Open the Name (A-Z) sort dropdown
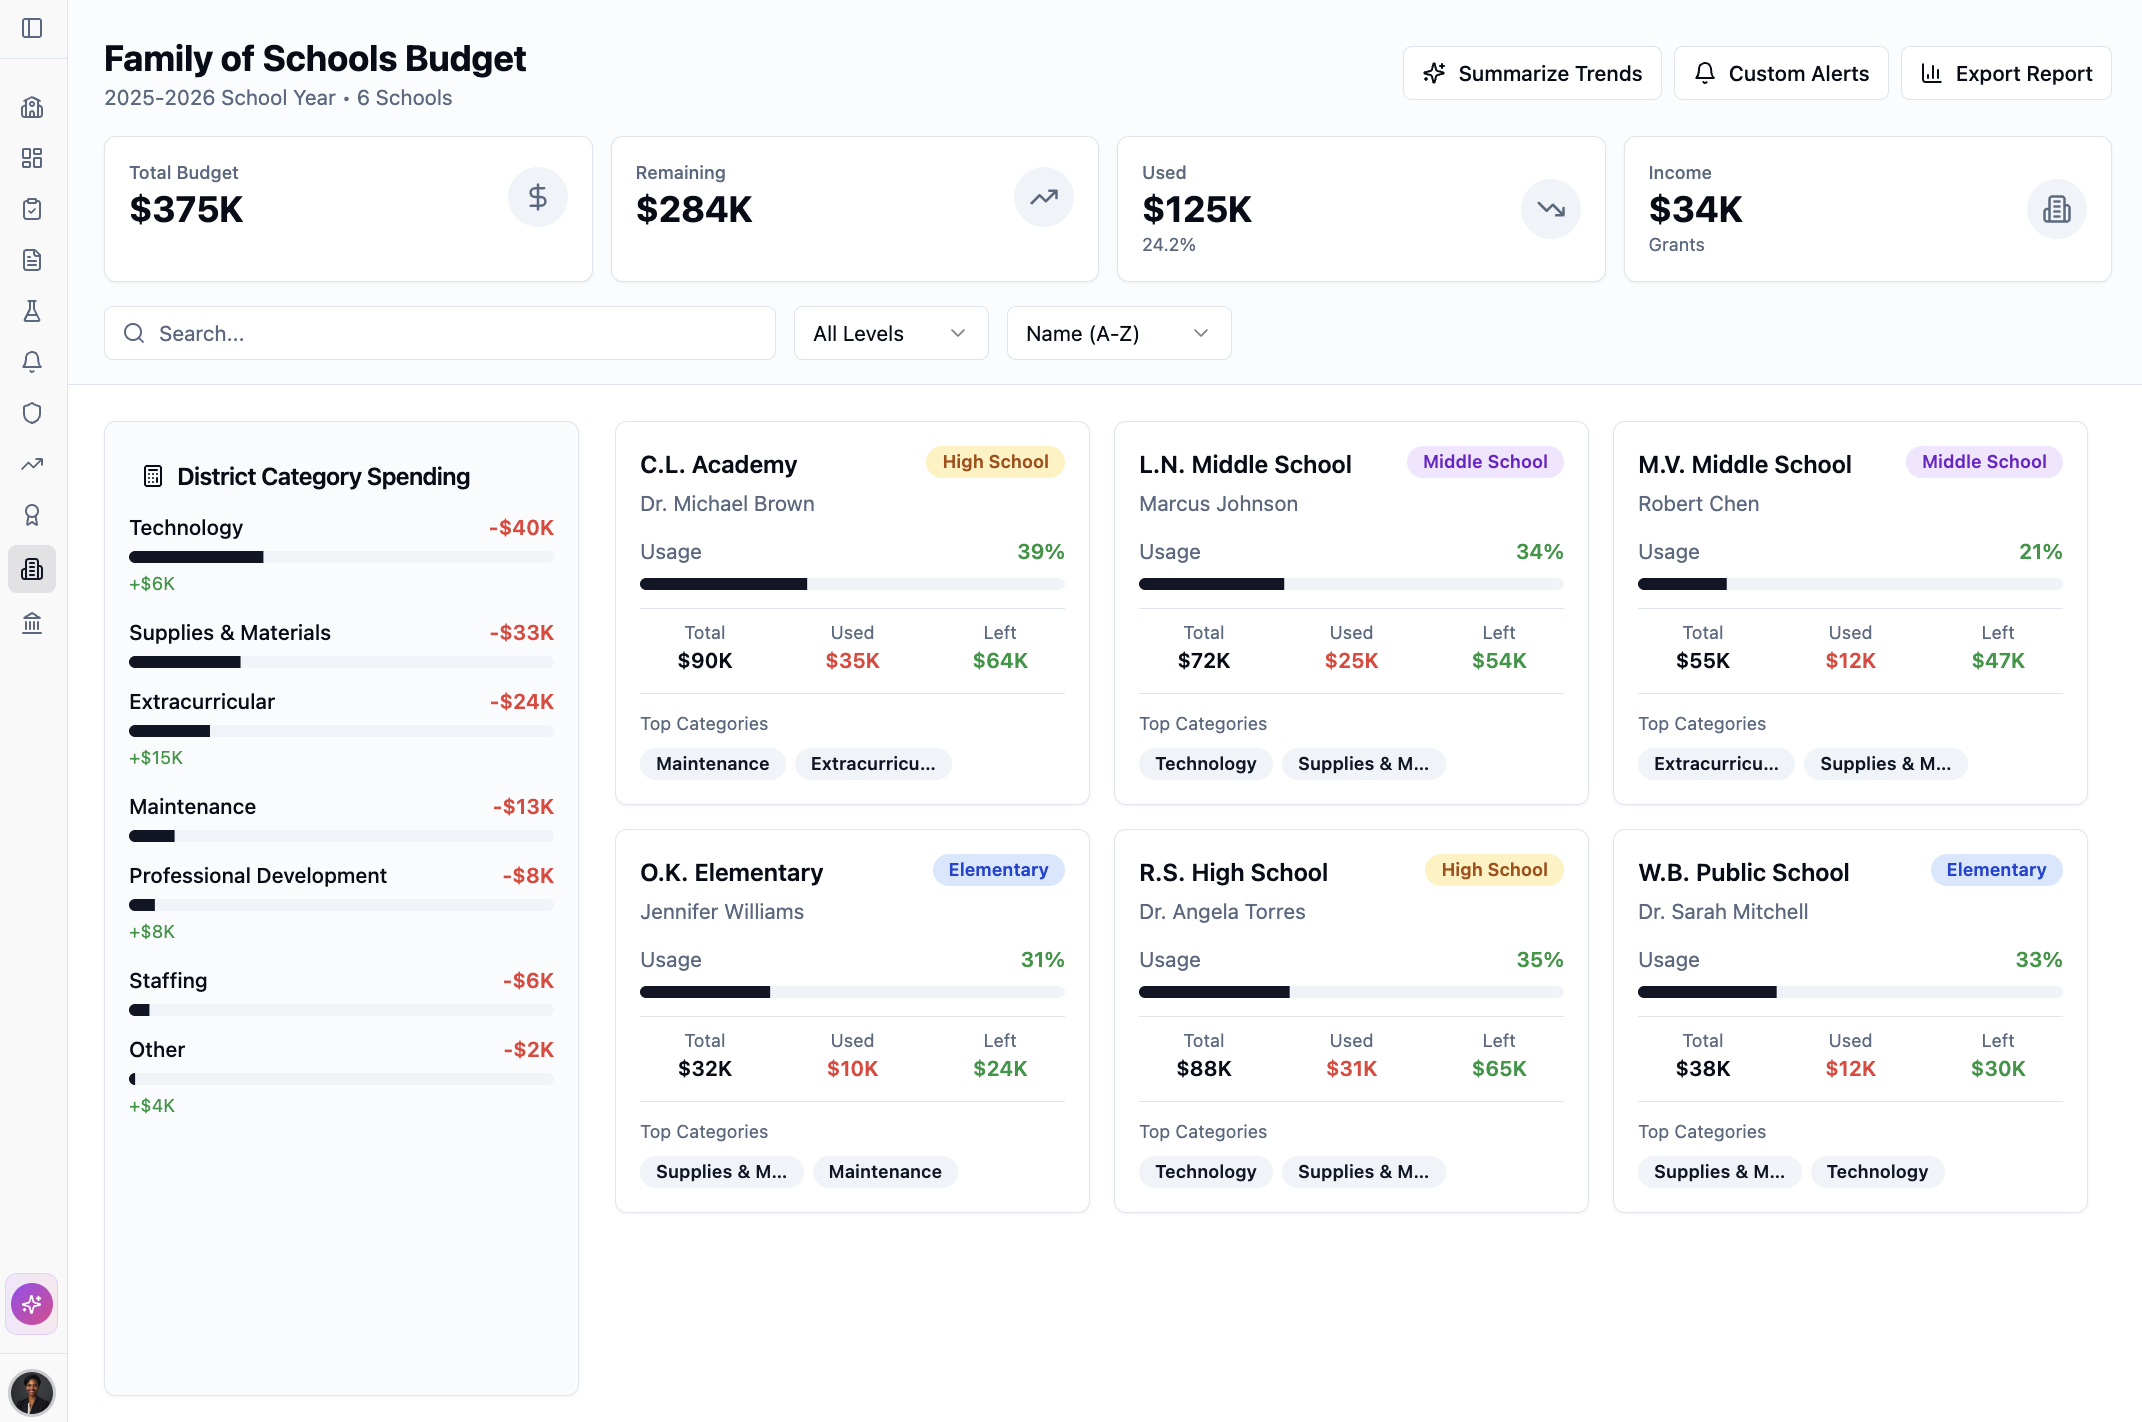This screenshot has height=1422, width=2142. pos(1118,333)
